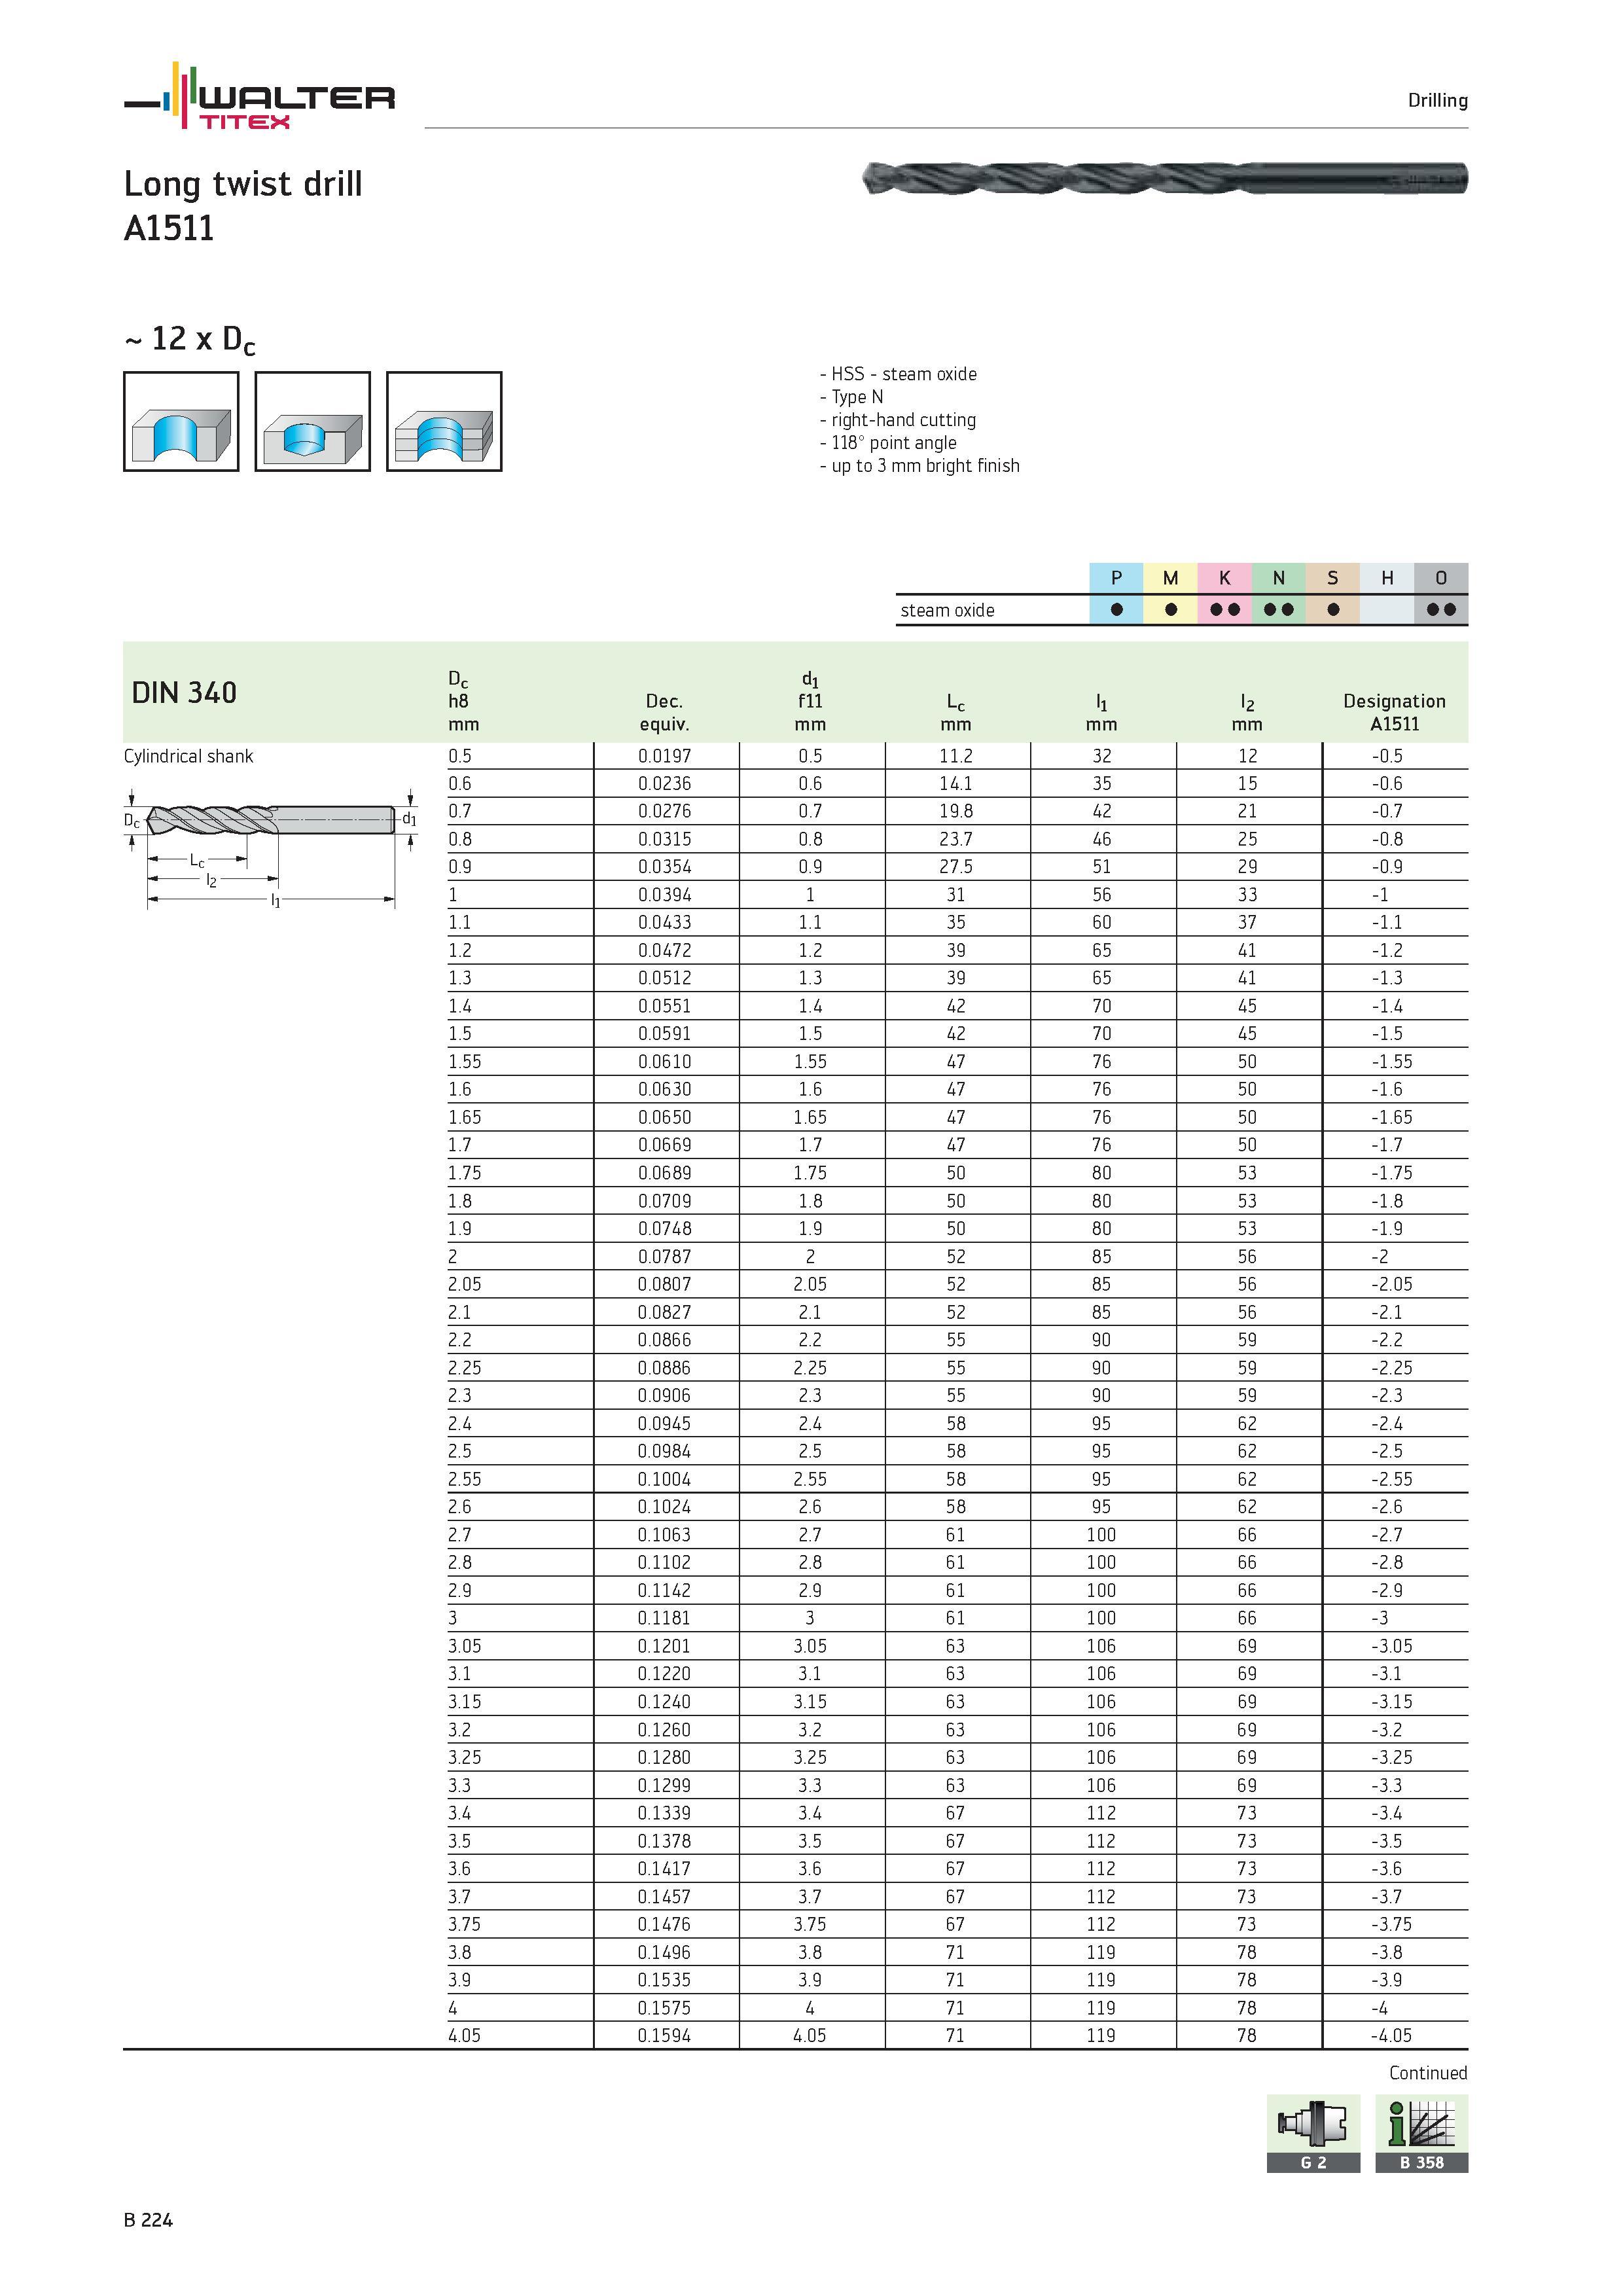Click the '~ 12 x Dc' depth label
1623x2296 pixels.
[x=190, y=340]
